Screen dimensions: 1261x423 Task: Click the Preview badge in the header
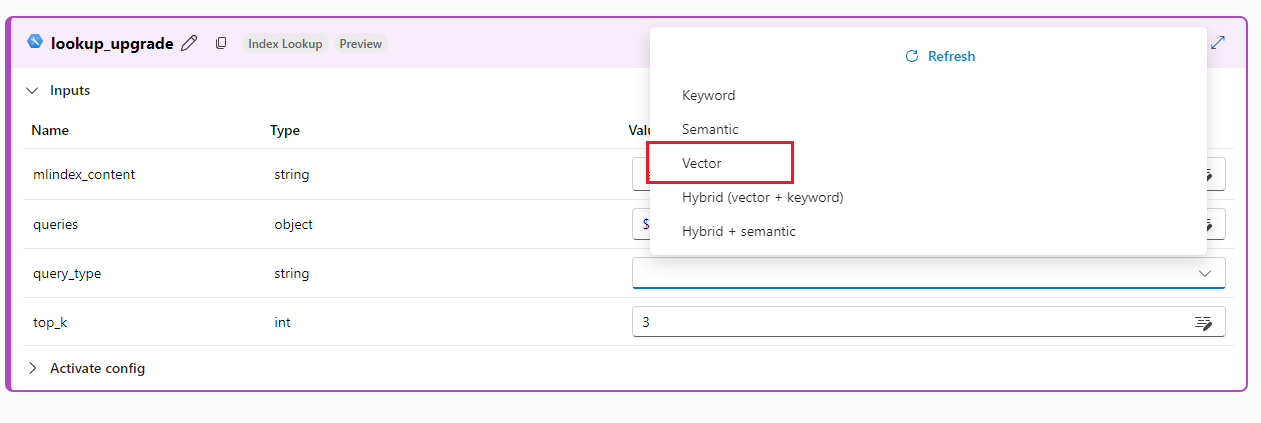360,44
